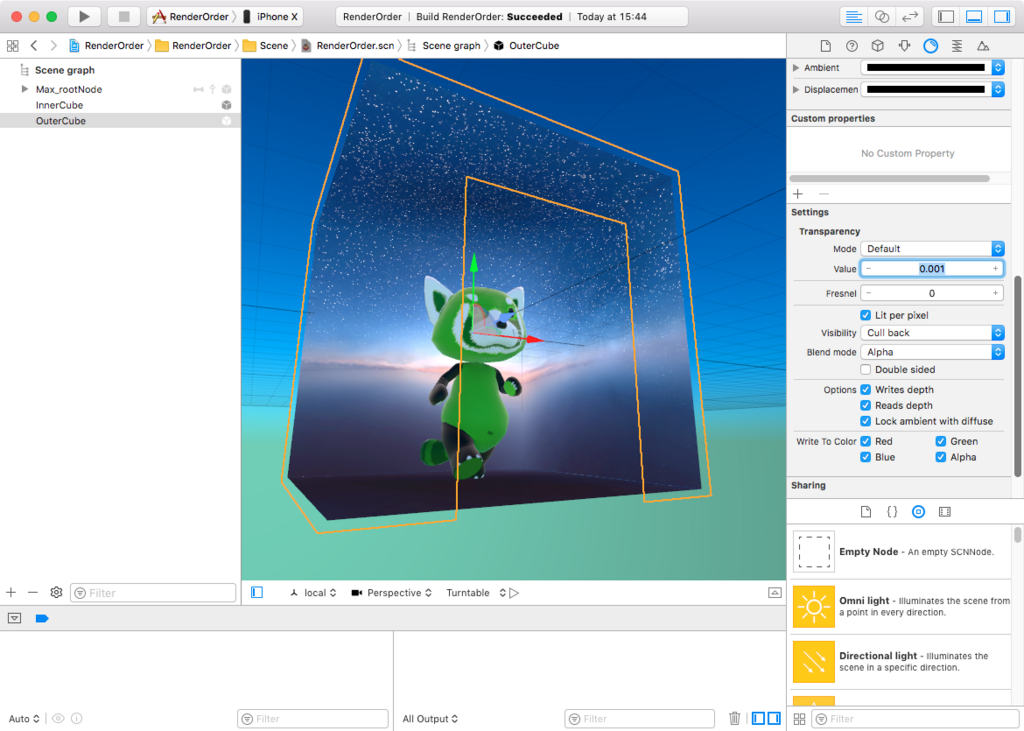Open scene graph gear actions menu
Viewport: 1024px width, 731px height.
[56, 593]
